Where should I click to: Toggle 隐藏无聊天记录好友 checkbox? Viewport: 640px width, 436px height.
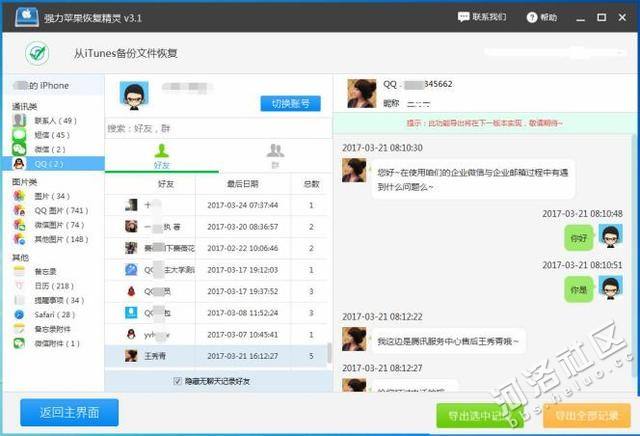(178, 381)
